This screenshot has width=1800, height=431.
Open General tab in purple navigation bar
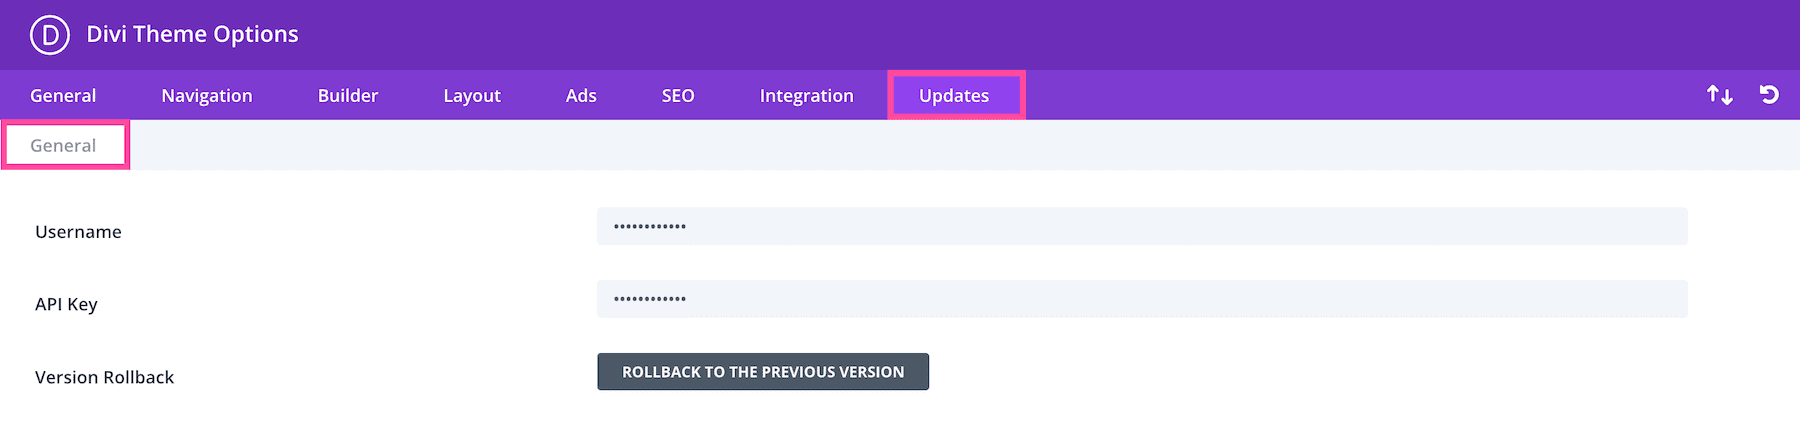tap(63, 96)
